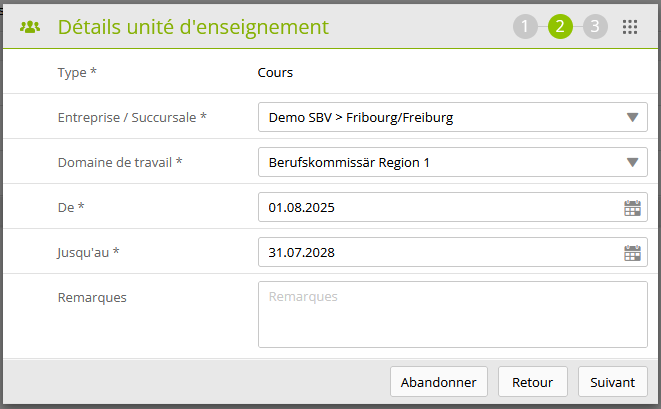
Task: Expand the Entreprise / Succursale dropdown arrow
Action: click(x=632, y=118)
